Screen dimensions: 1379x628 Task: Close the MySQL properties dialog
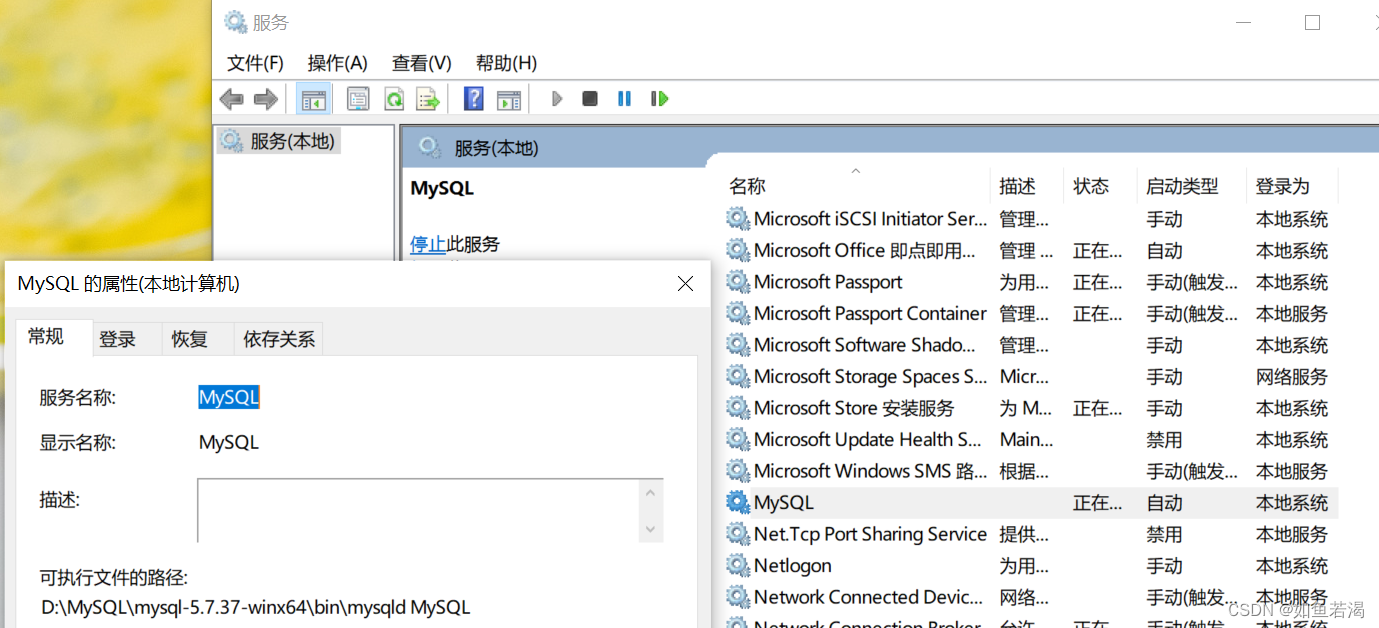click(685, 284)
